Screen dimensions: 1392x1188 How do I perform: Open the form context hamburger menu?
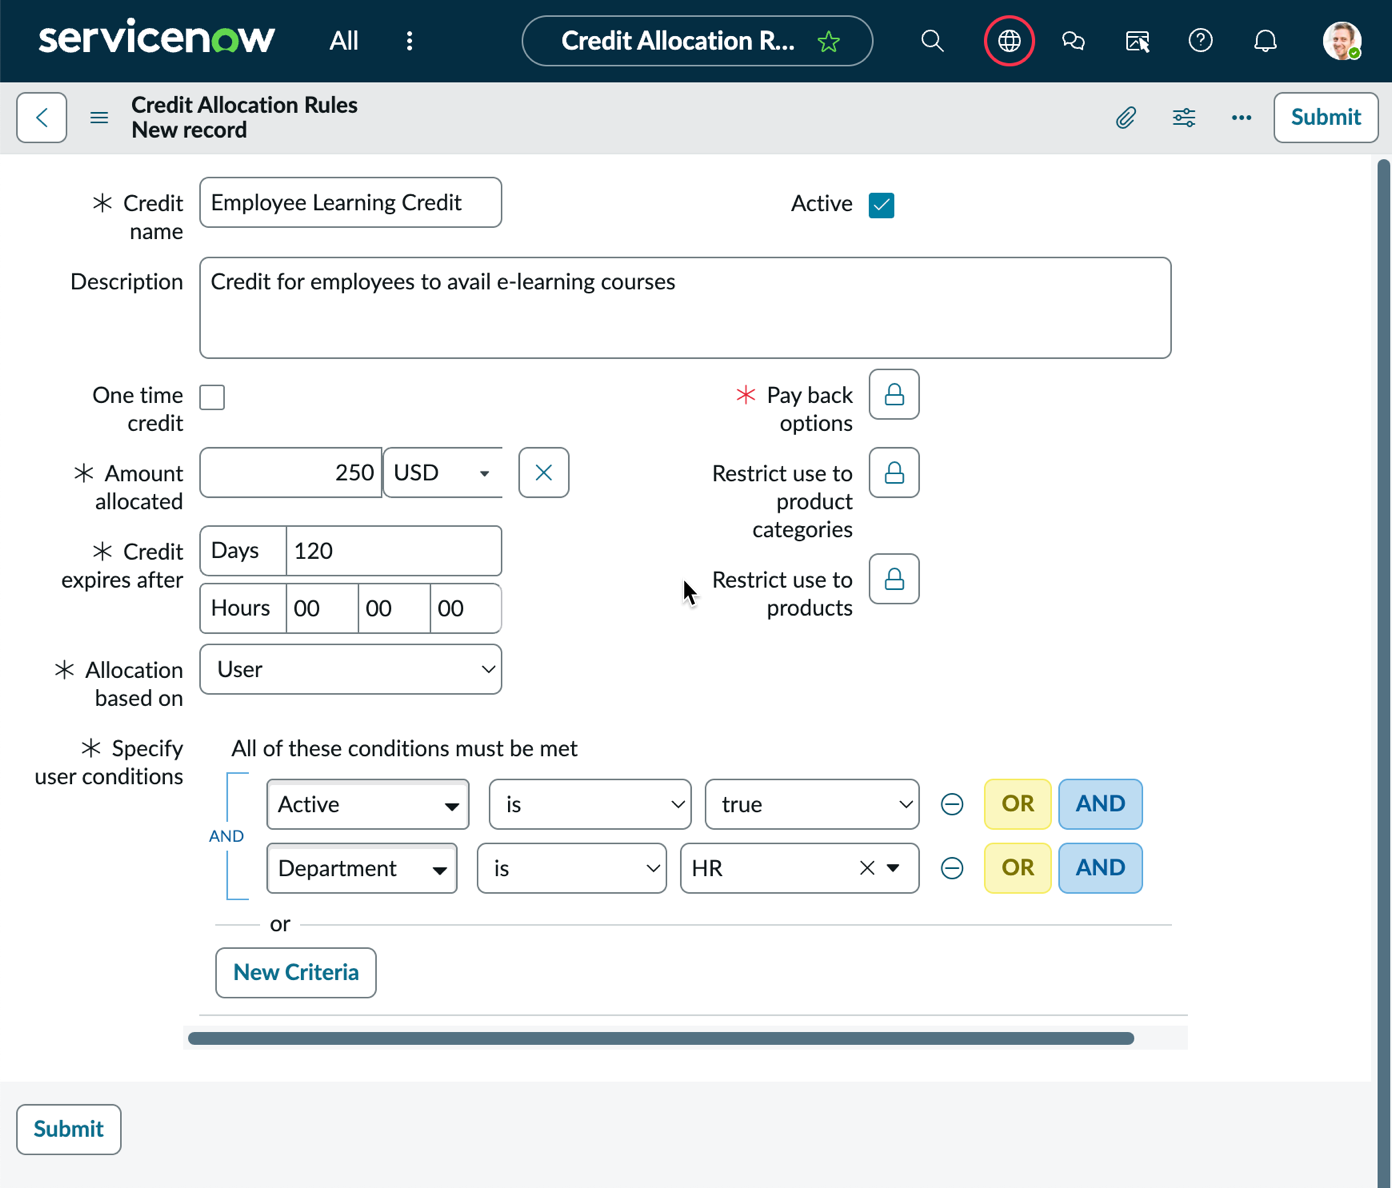click(x=99, y=118)
